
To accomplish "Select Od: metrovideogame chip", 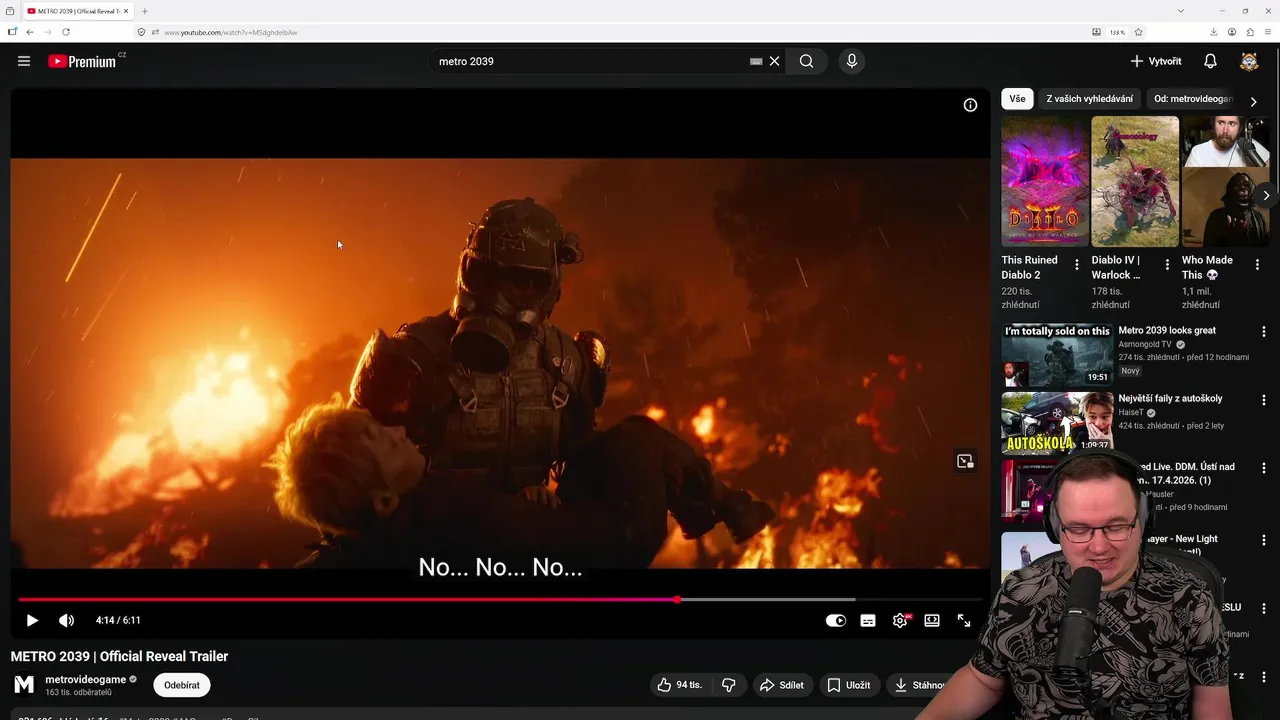I will pos(1193,99).
